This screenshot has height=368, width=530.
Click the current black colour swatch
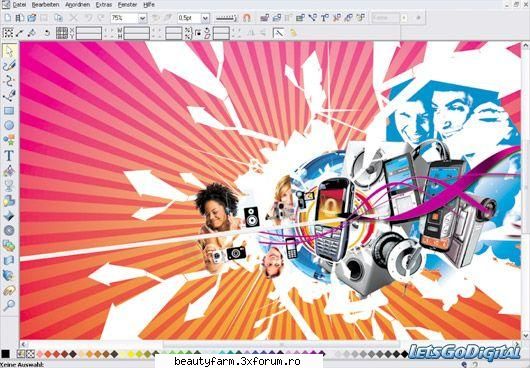pyautogui.click(x=5, y=354)
